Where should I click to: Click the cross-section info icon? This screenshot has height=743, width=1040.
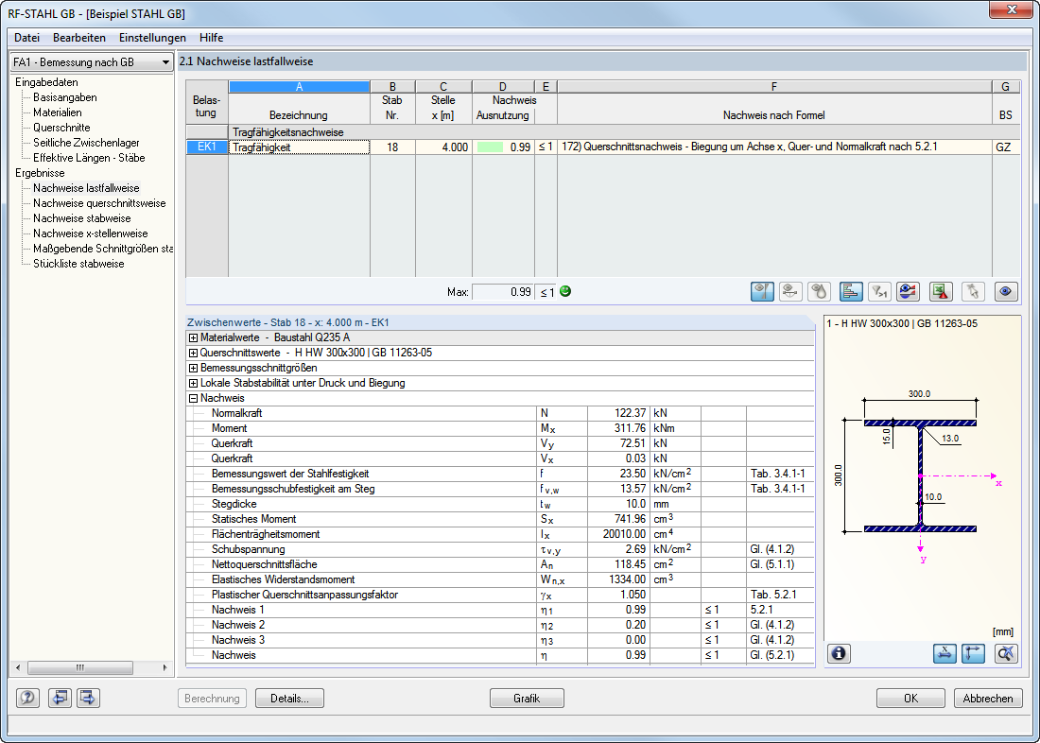click(839, 653)
